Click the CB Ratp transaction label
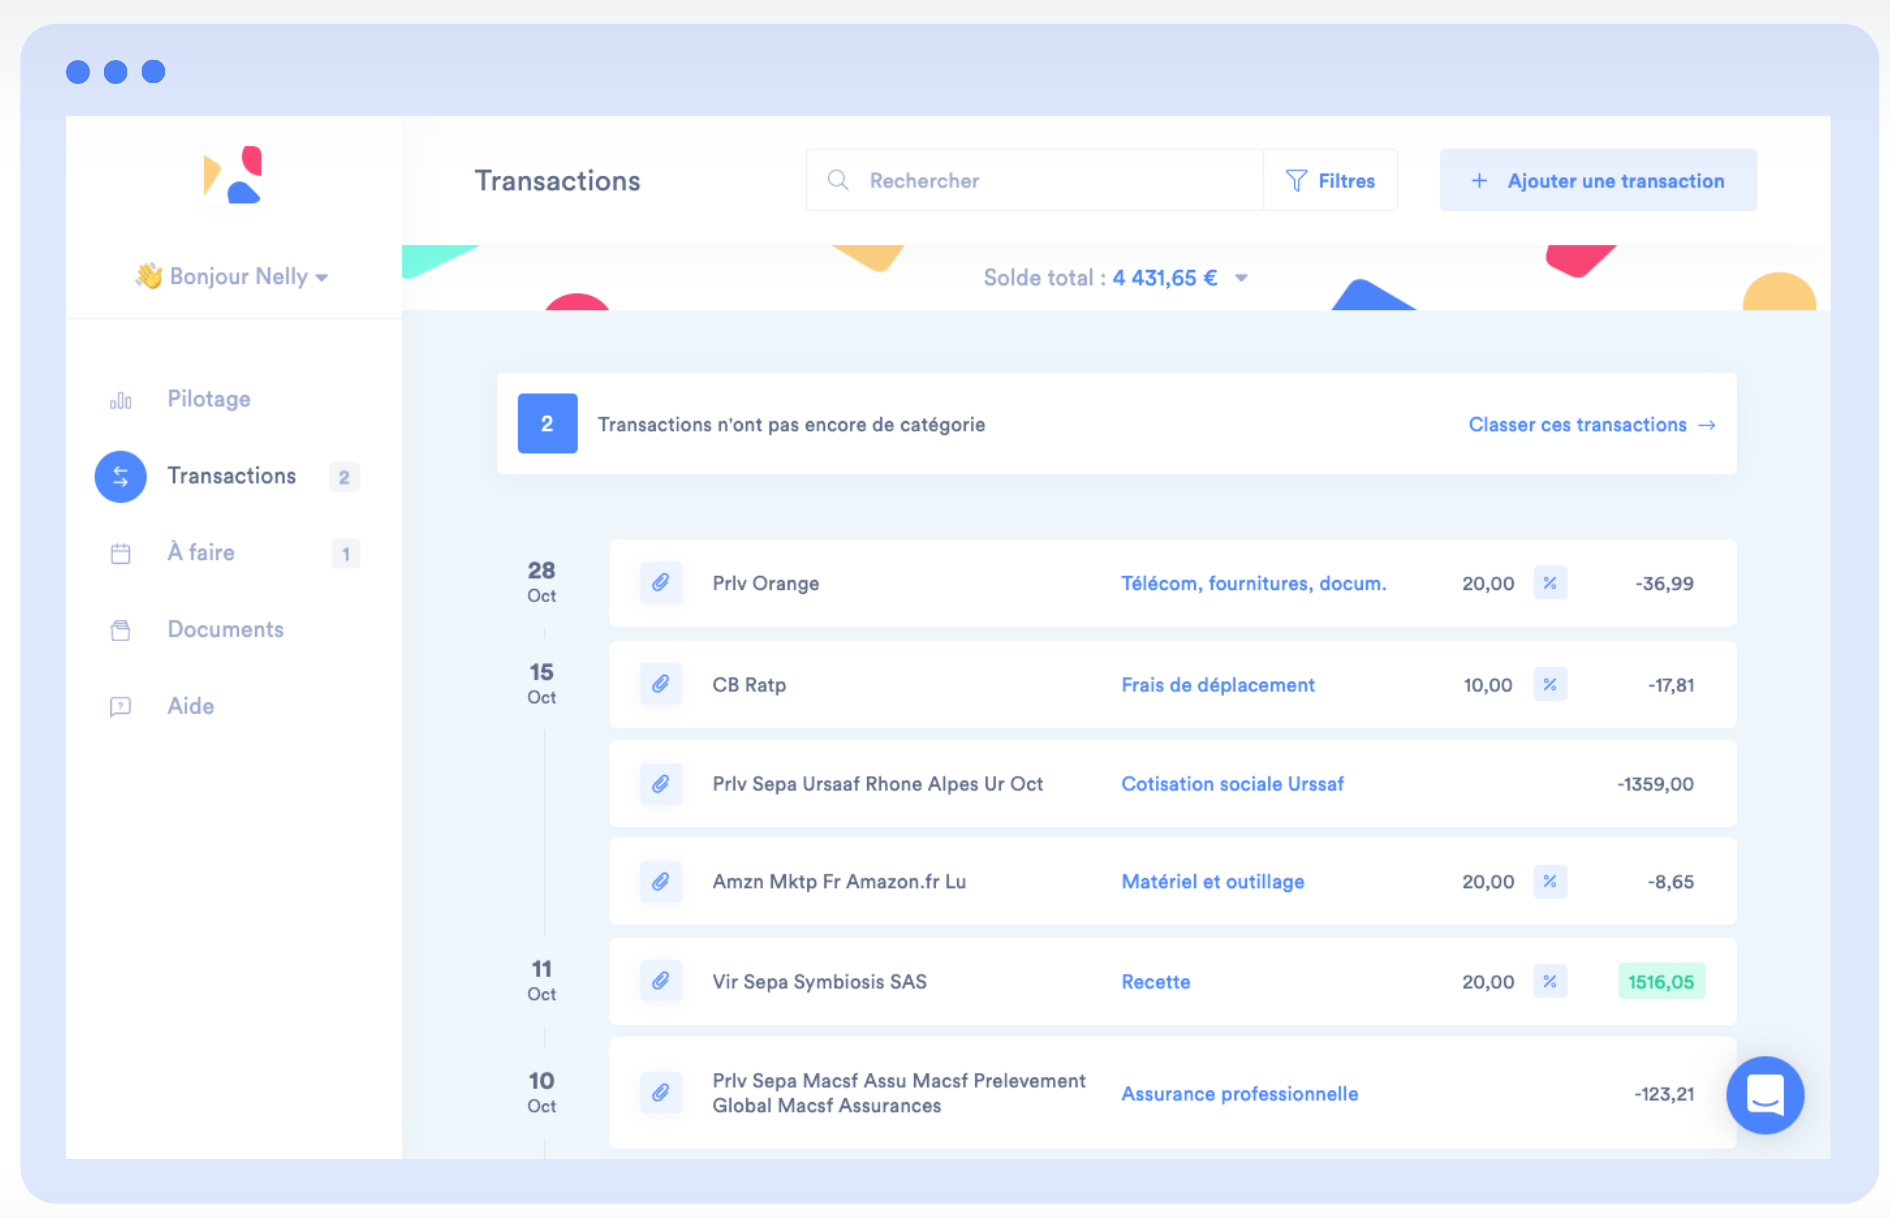 point(749,685)
